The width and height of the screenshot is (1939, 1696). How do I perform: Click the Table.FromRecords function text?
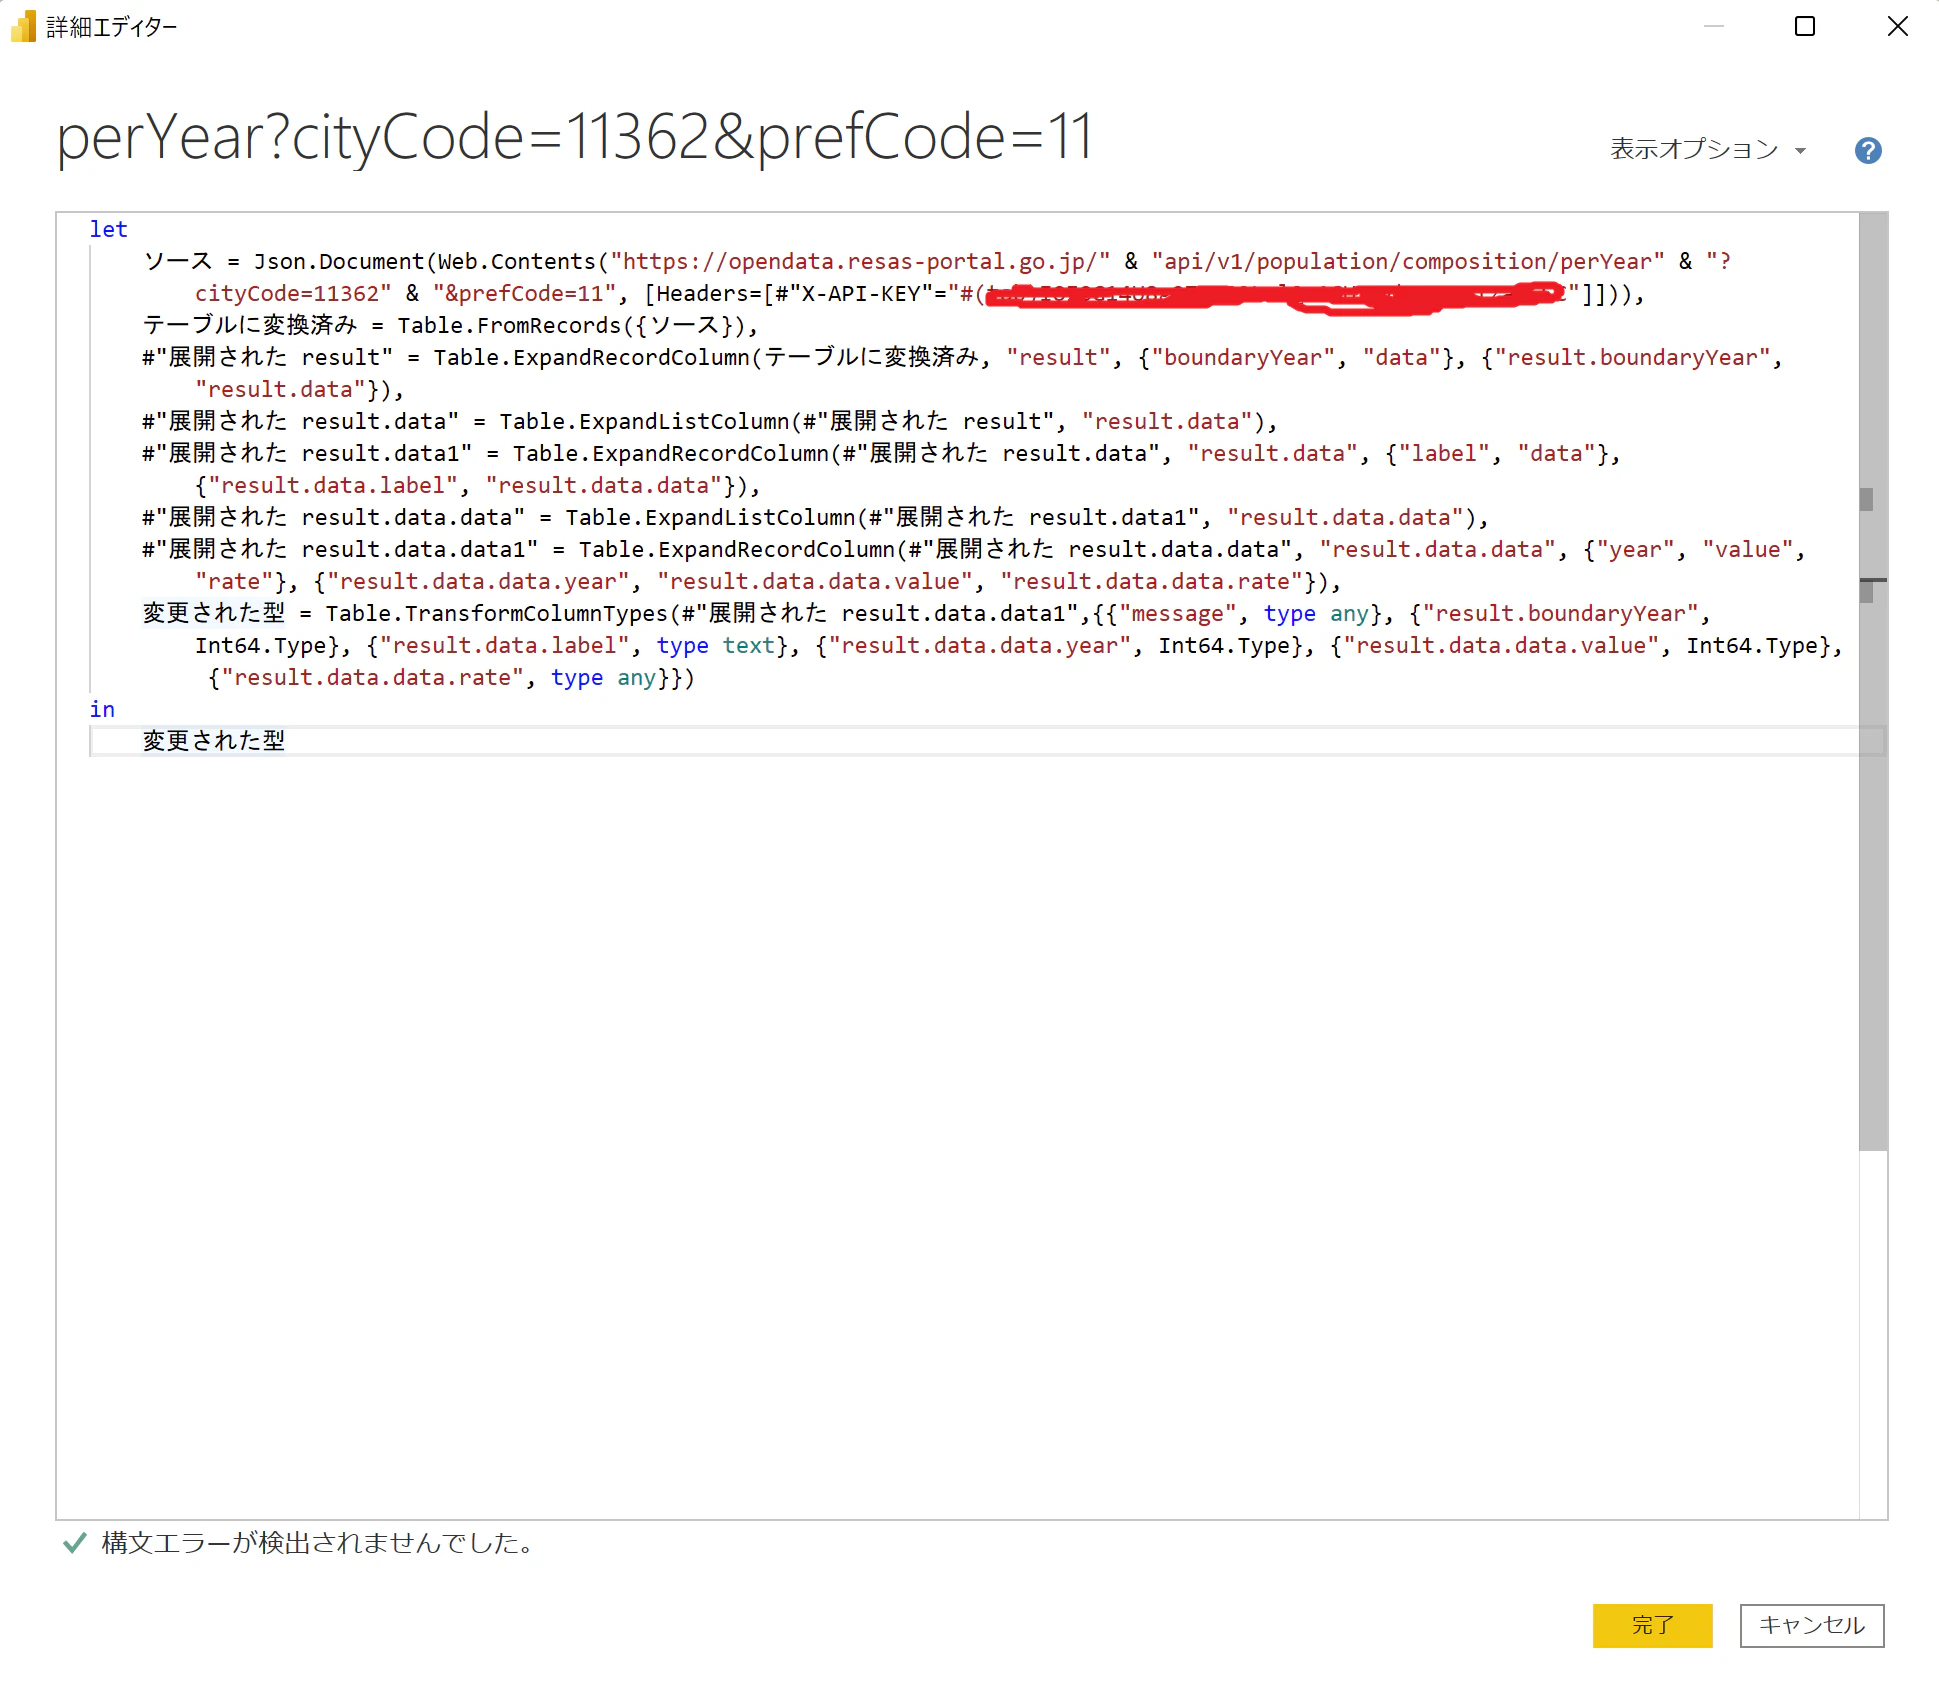tap(509, 326)
